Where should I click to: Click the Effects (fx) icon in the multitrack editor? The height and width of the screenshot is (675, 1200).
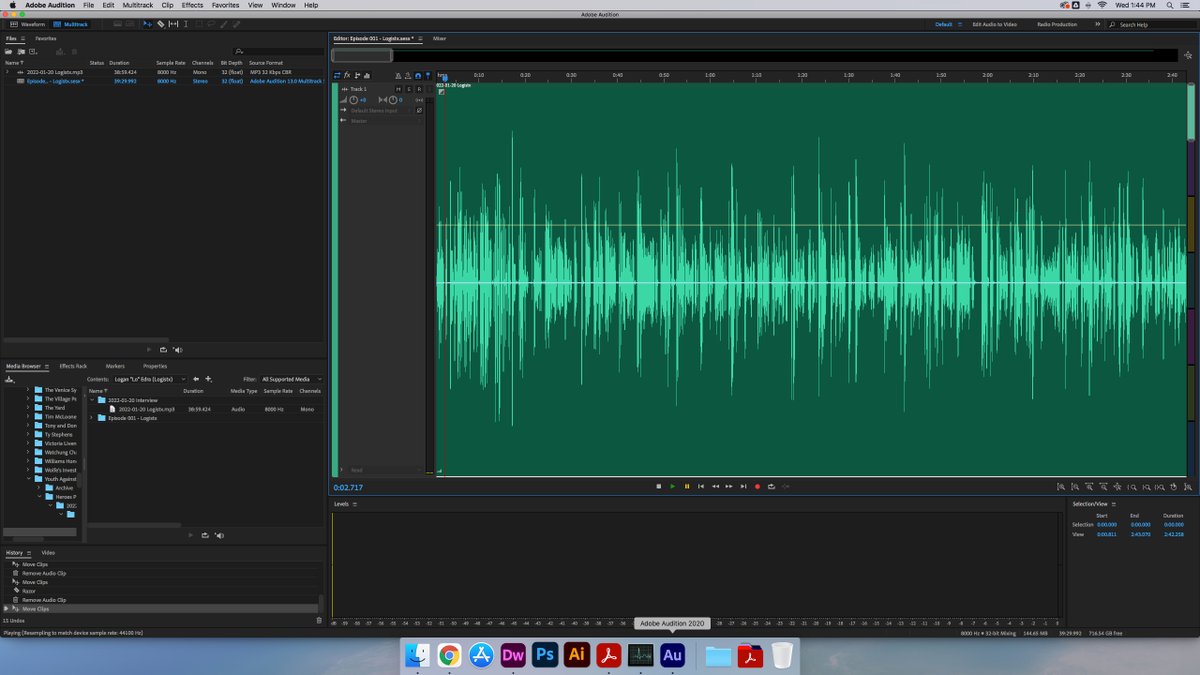coord(347,75)
